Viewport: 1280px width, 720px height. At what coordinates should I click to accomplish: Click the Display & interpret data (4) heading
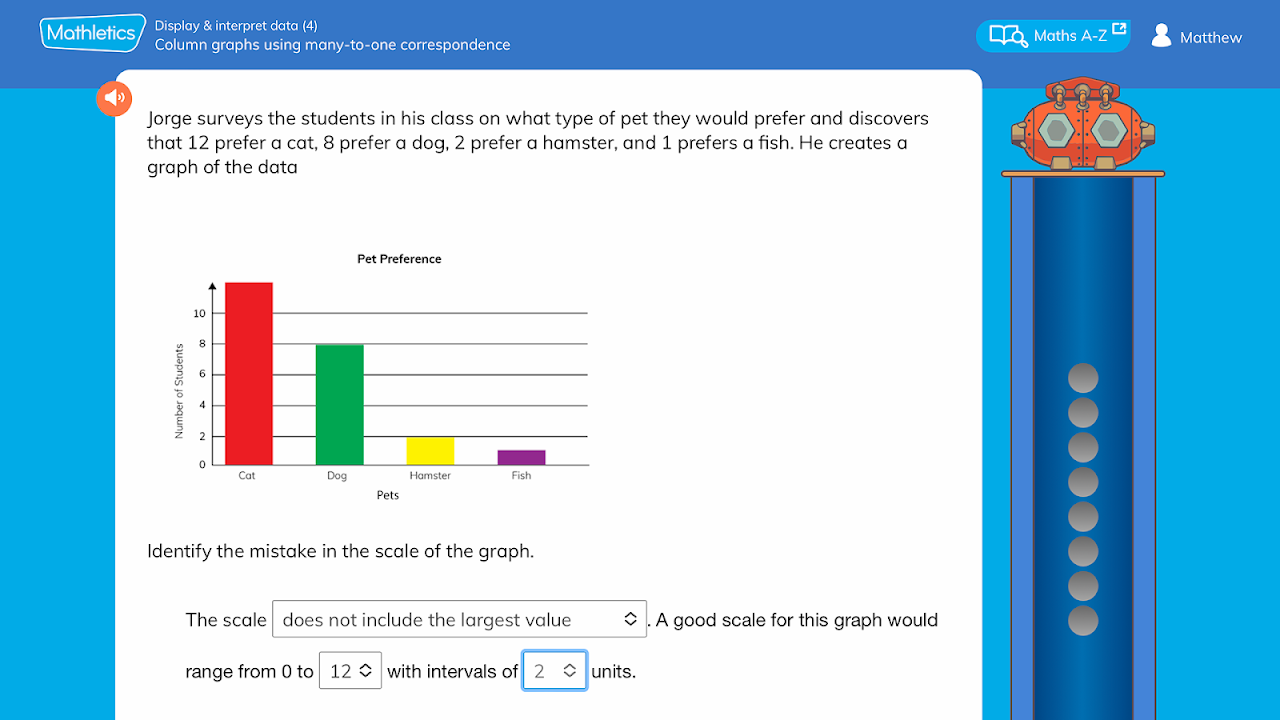236,26
